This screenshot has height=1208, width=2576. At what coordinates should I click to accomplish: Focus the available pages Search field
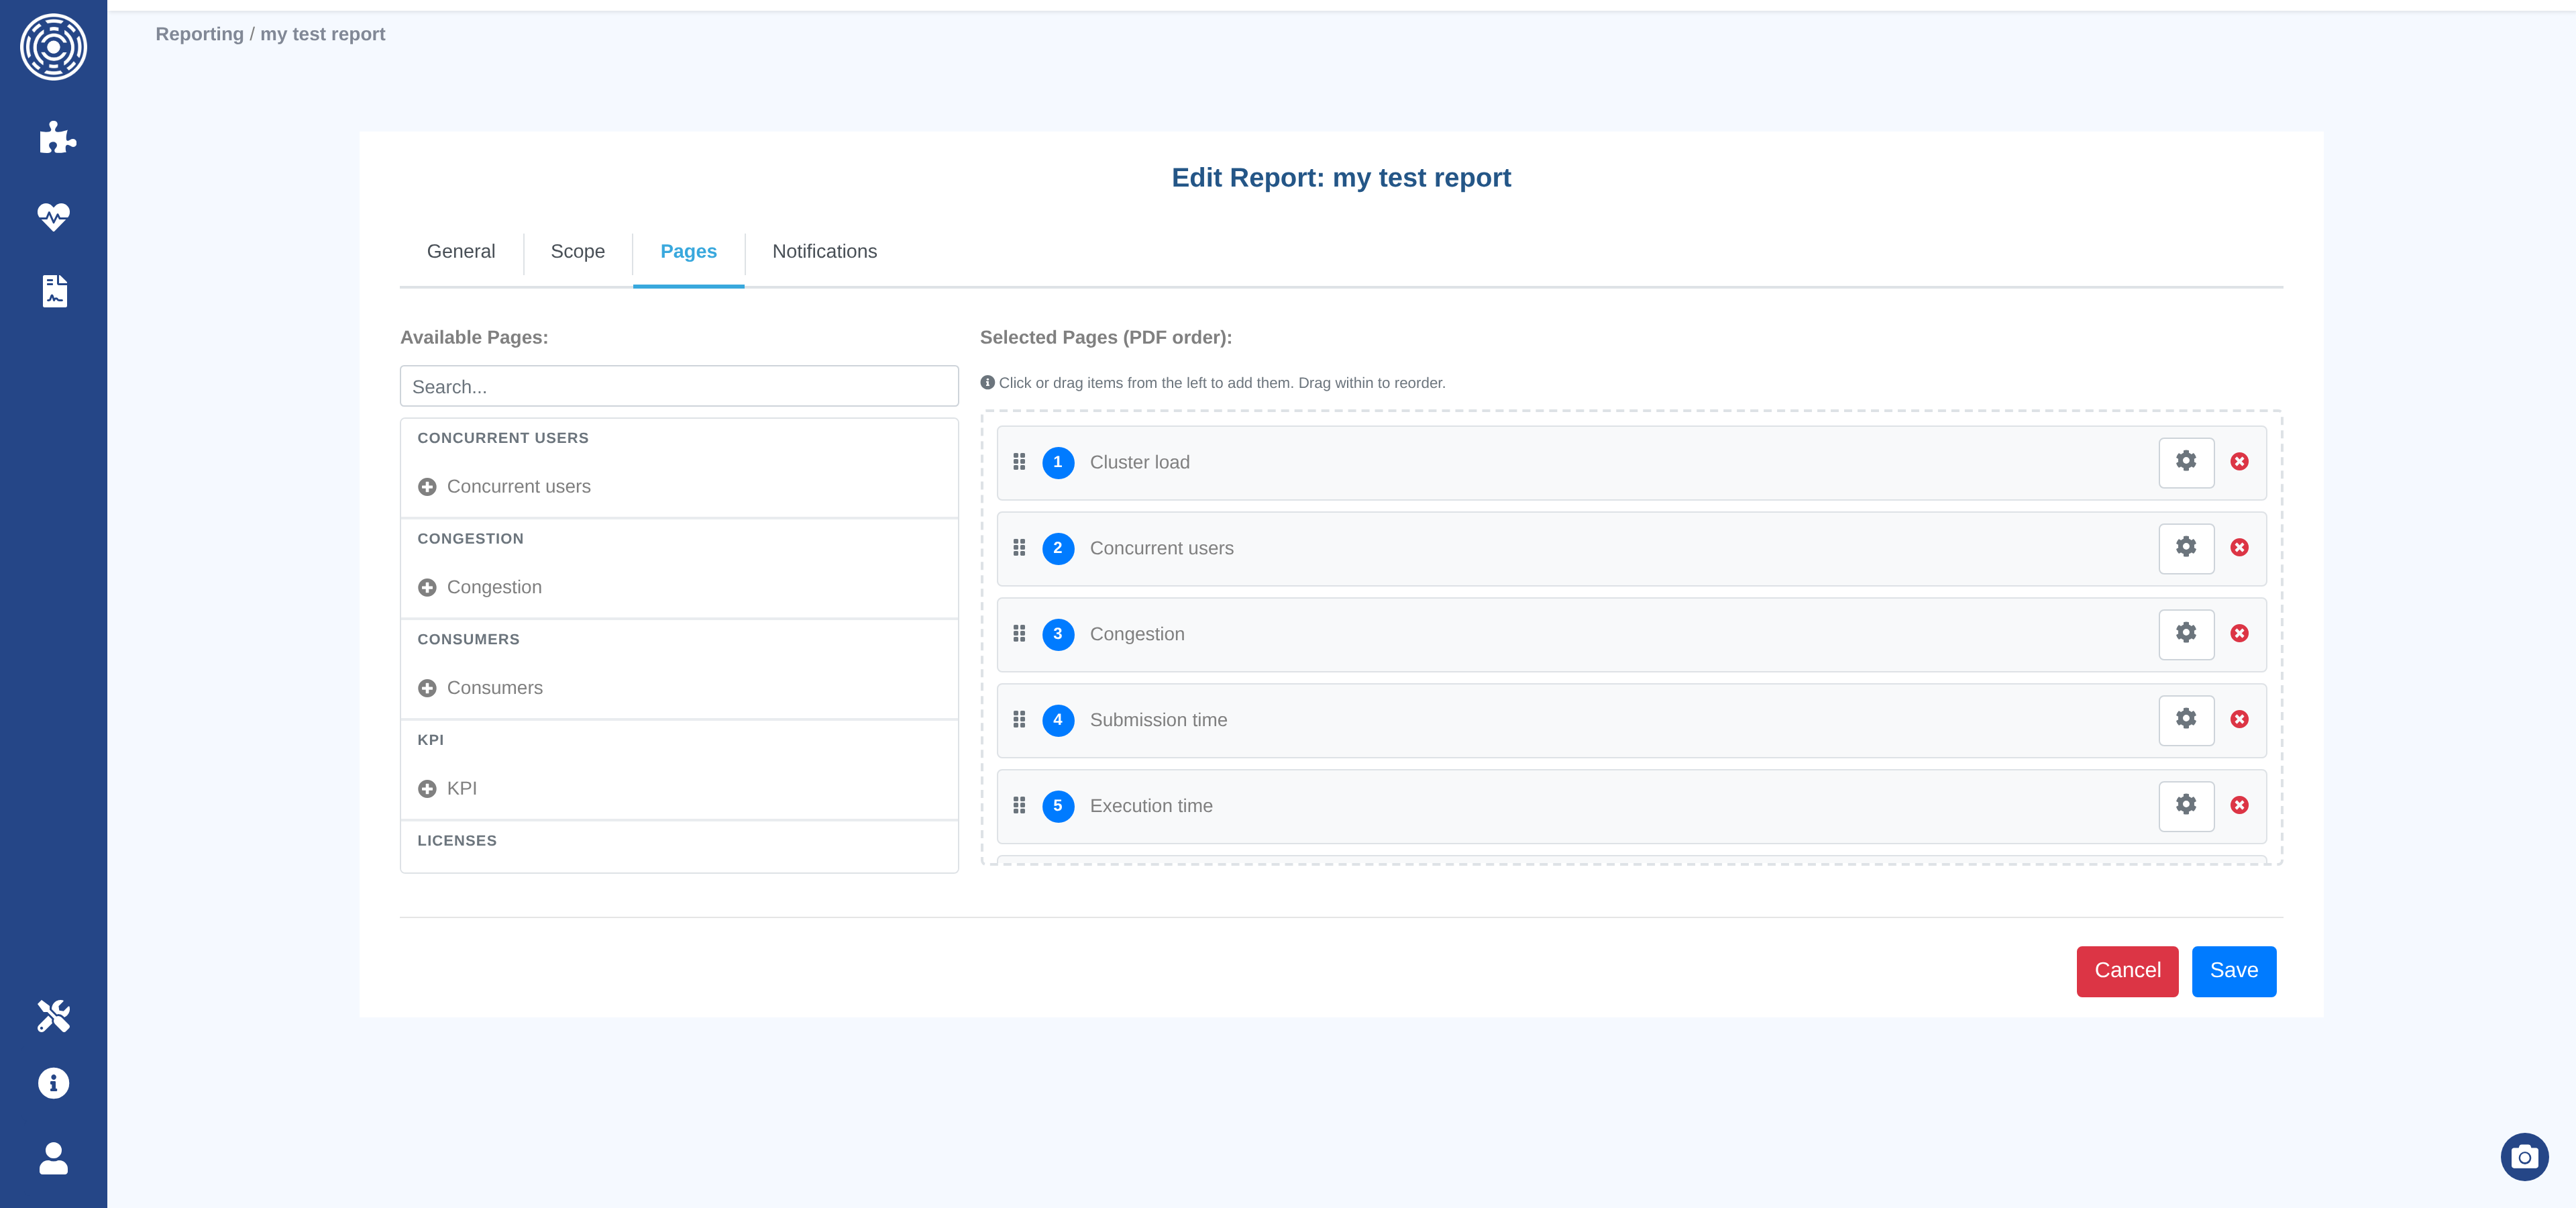click(679, 387)
